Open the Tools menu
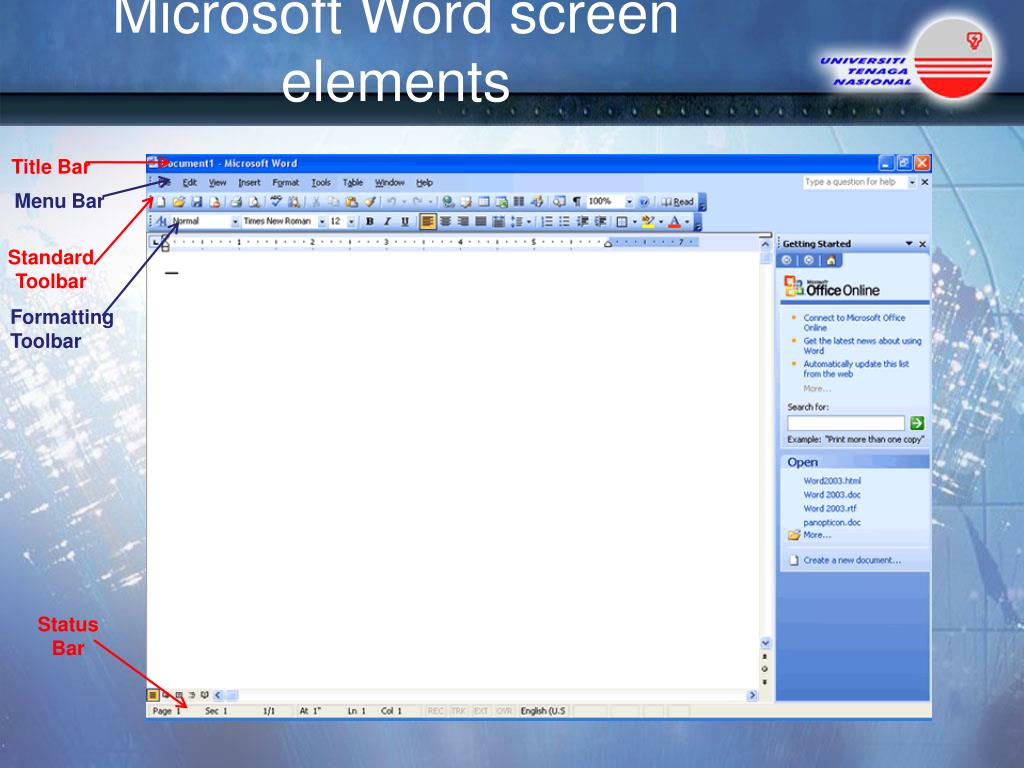Image resolution: width=1024 pixels, height=768 pixels. tap(321, 183)
